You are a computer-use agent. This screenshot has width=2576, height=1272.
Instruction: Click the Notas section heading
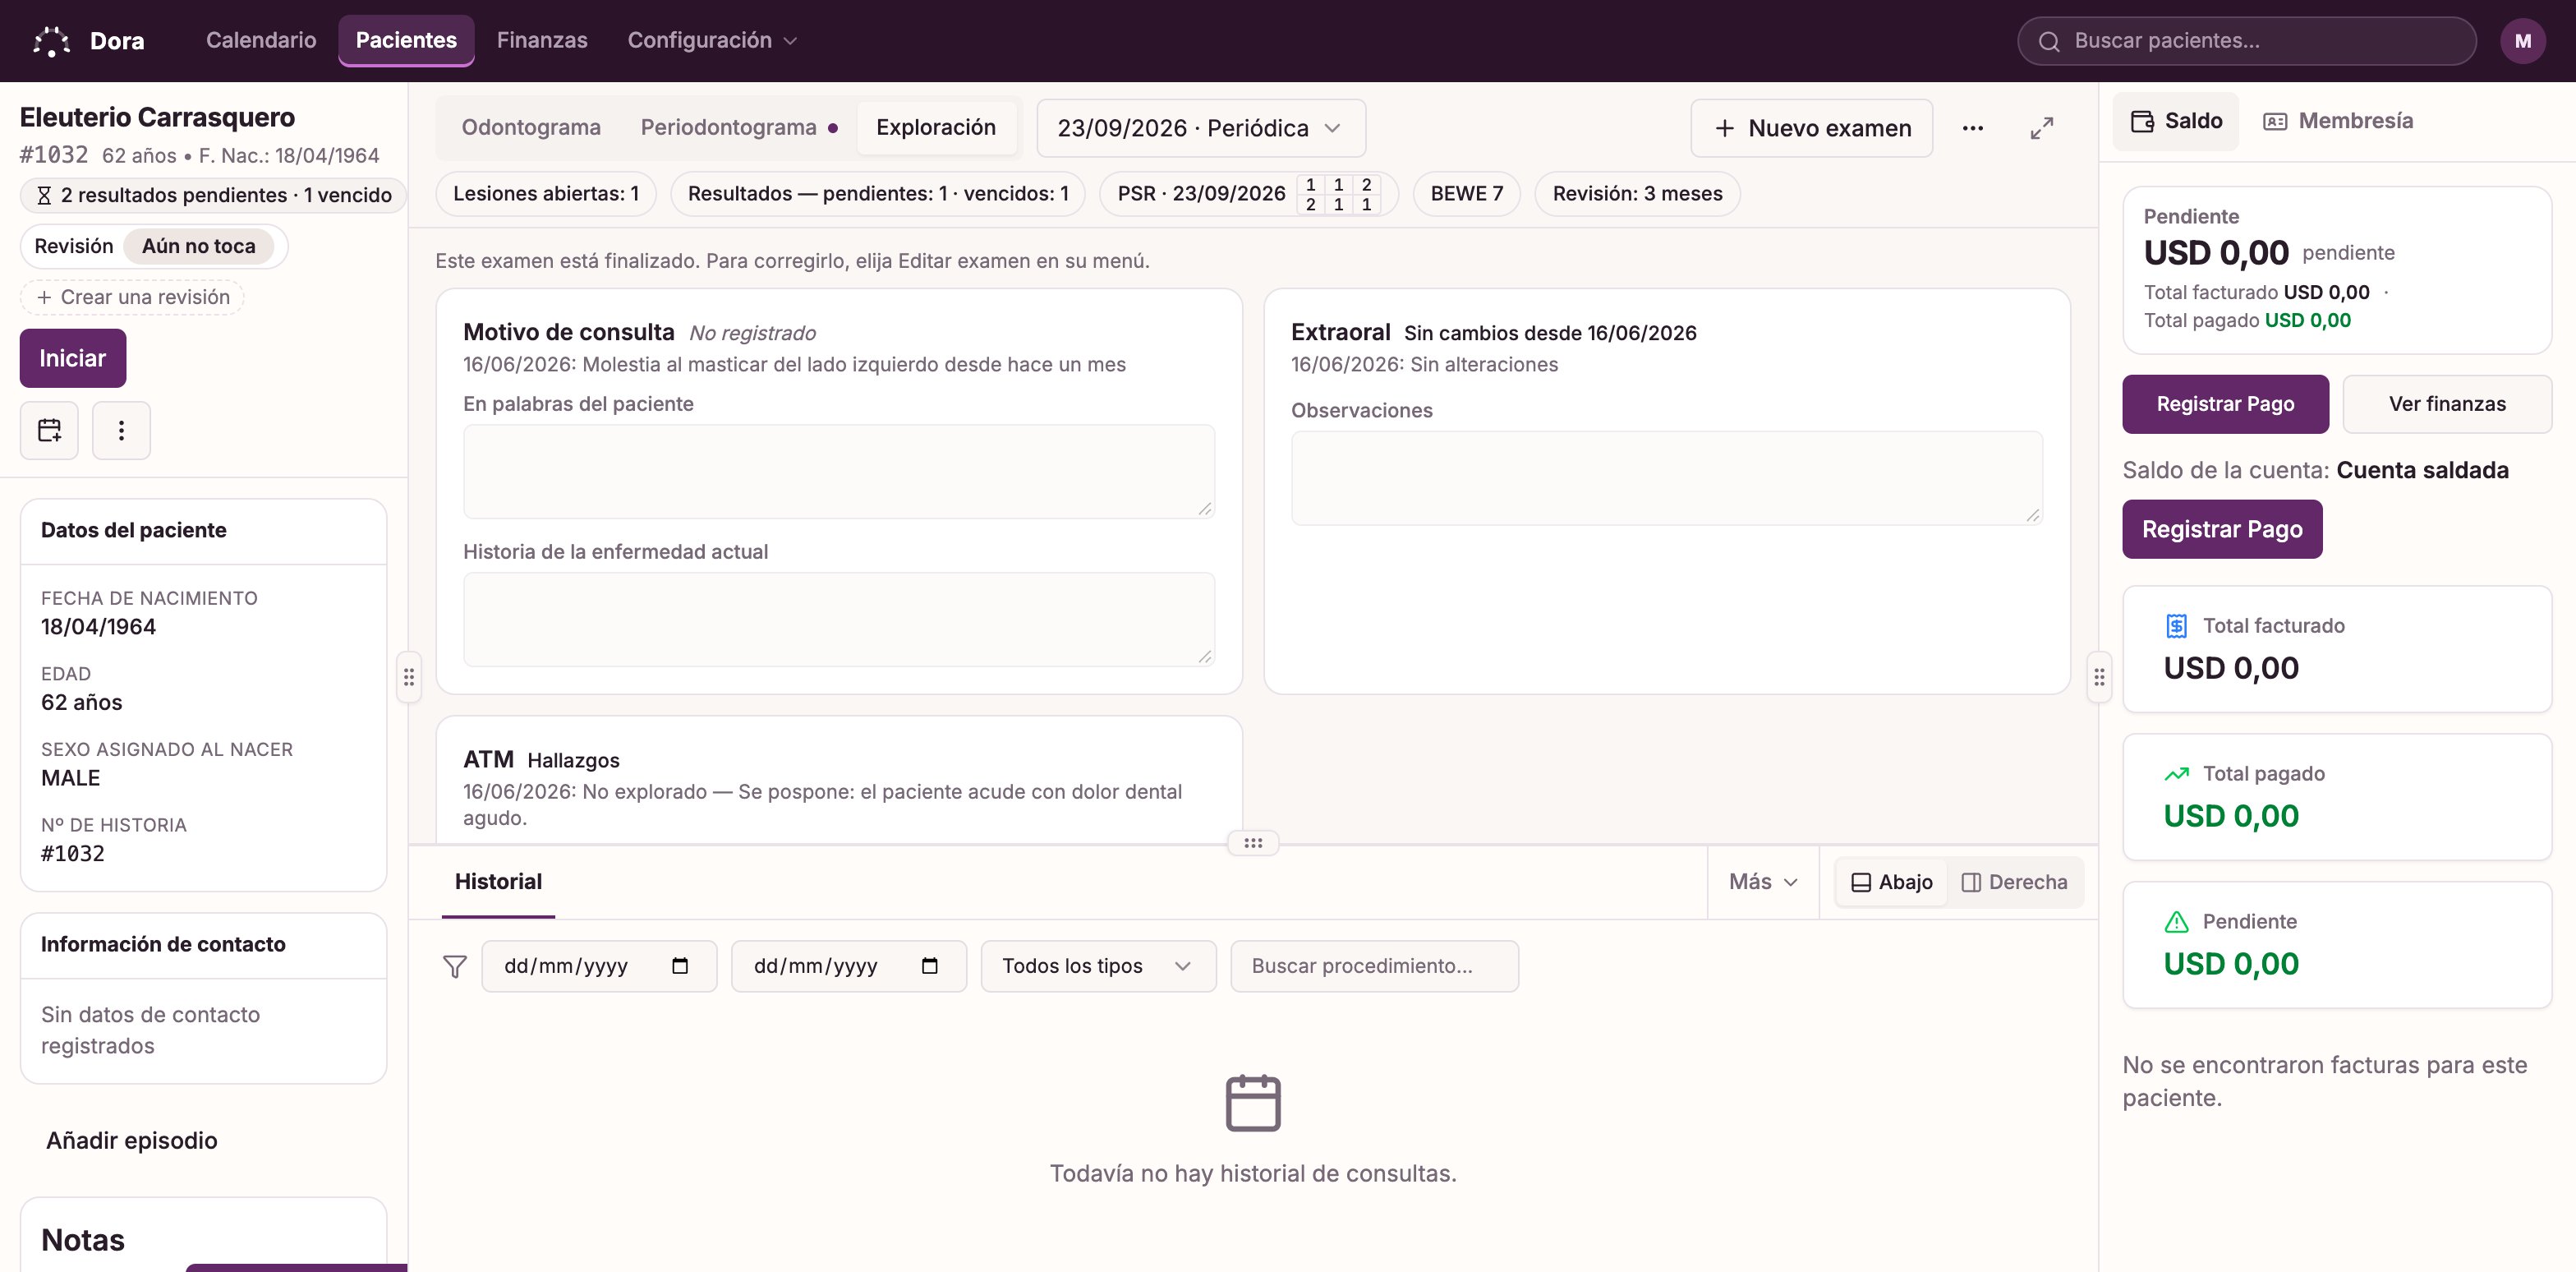point(82,1240)
